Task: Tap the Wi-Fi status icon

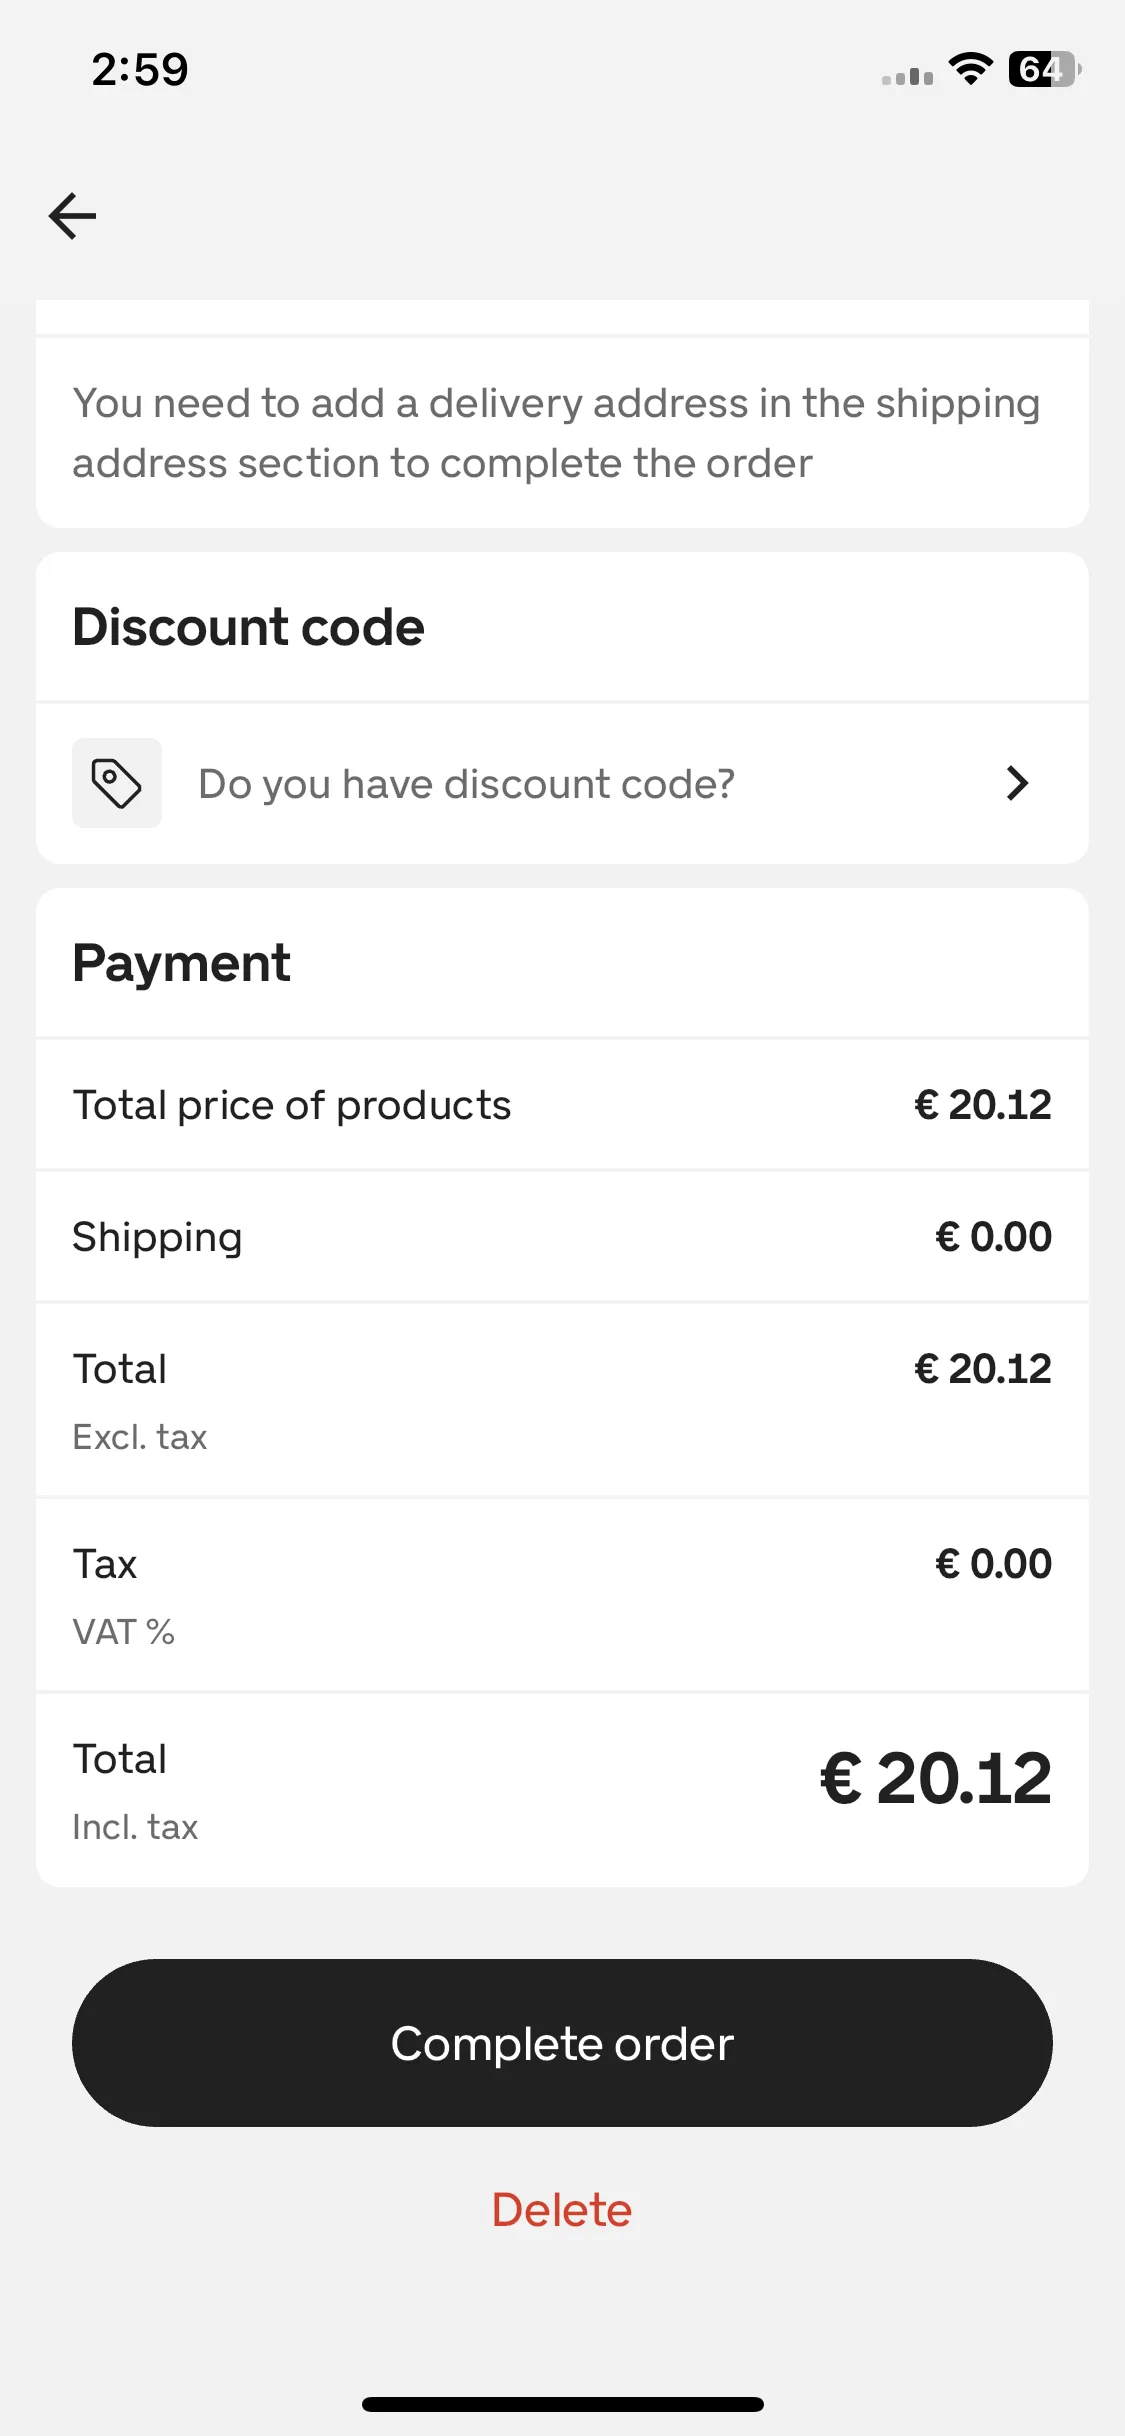Action: 970,69
